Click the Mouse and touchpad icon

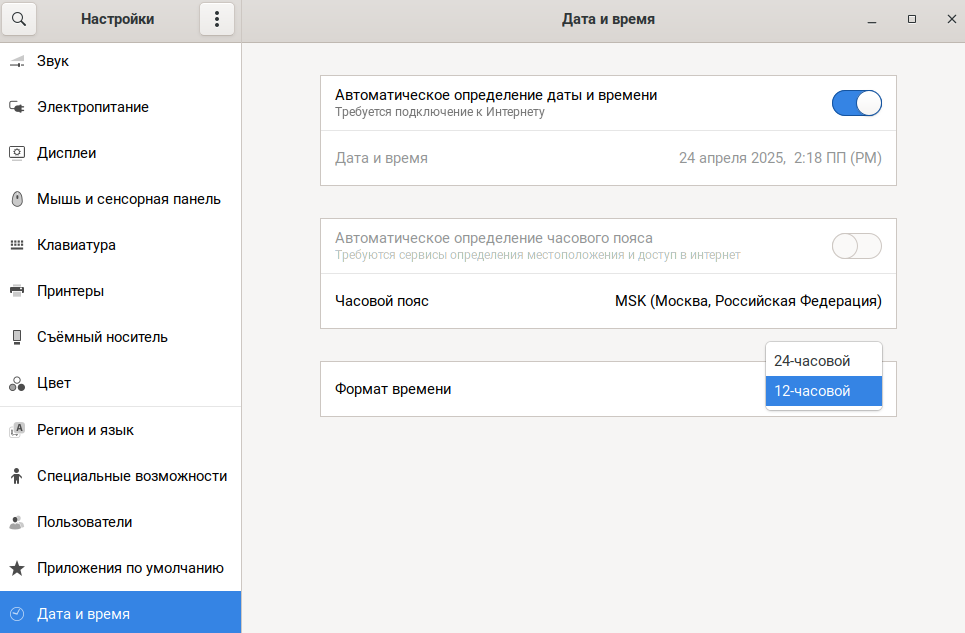[x=16, y=199]
